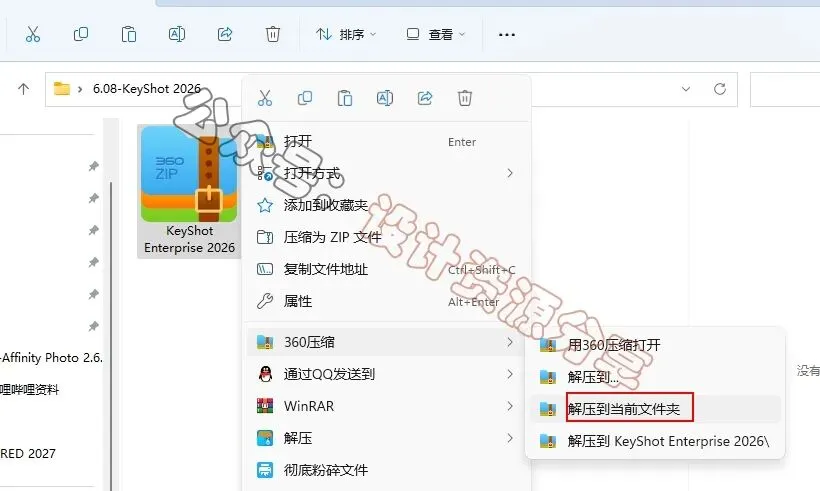Viewport: 820px width, 491px height.
Task: Choose 解压到... in the submenu
Action: 655,377
